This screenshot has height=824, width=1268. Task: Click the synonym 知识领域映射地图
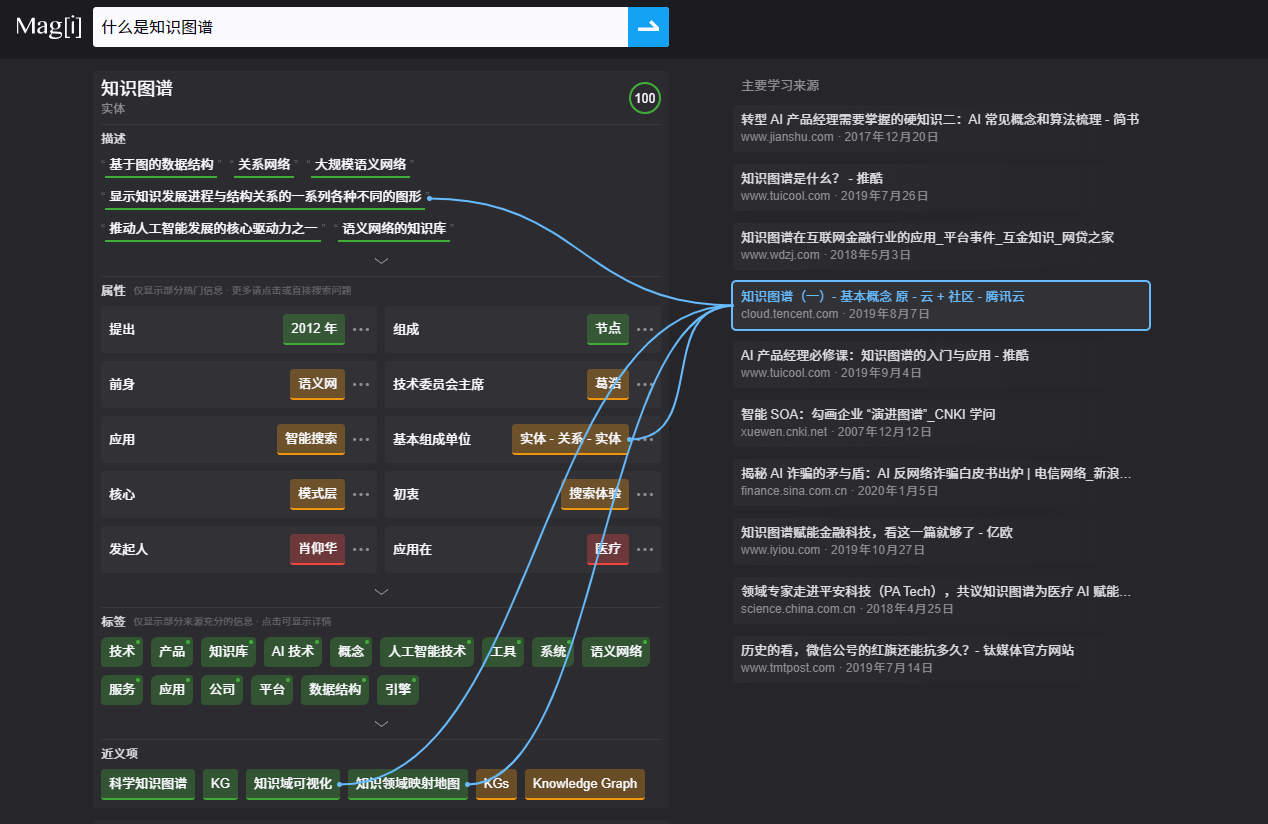pyautogui.click(x=408, y=784)
